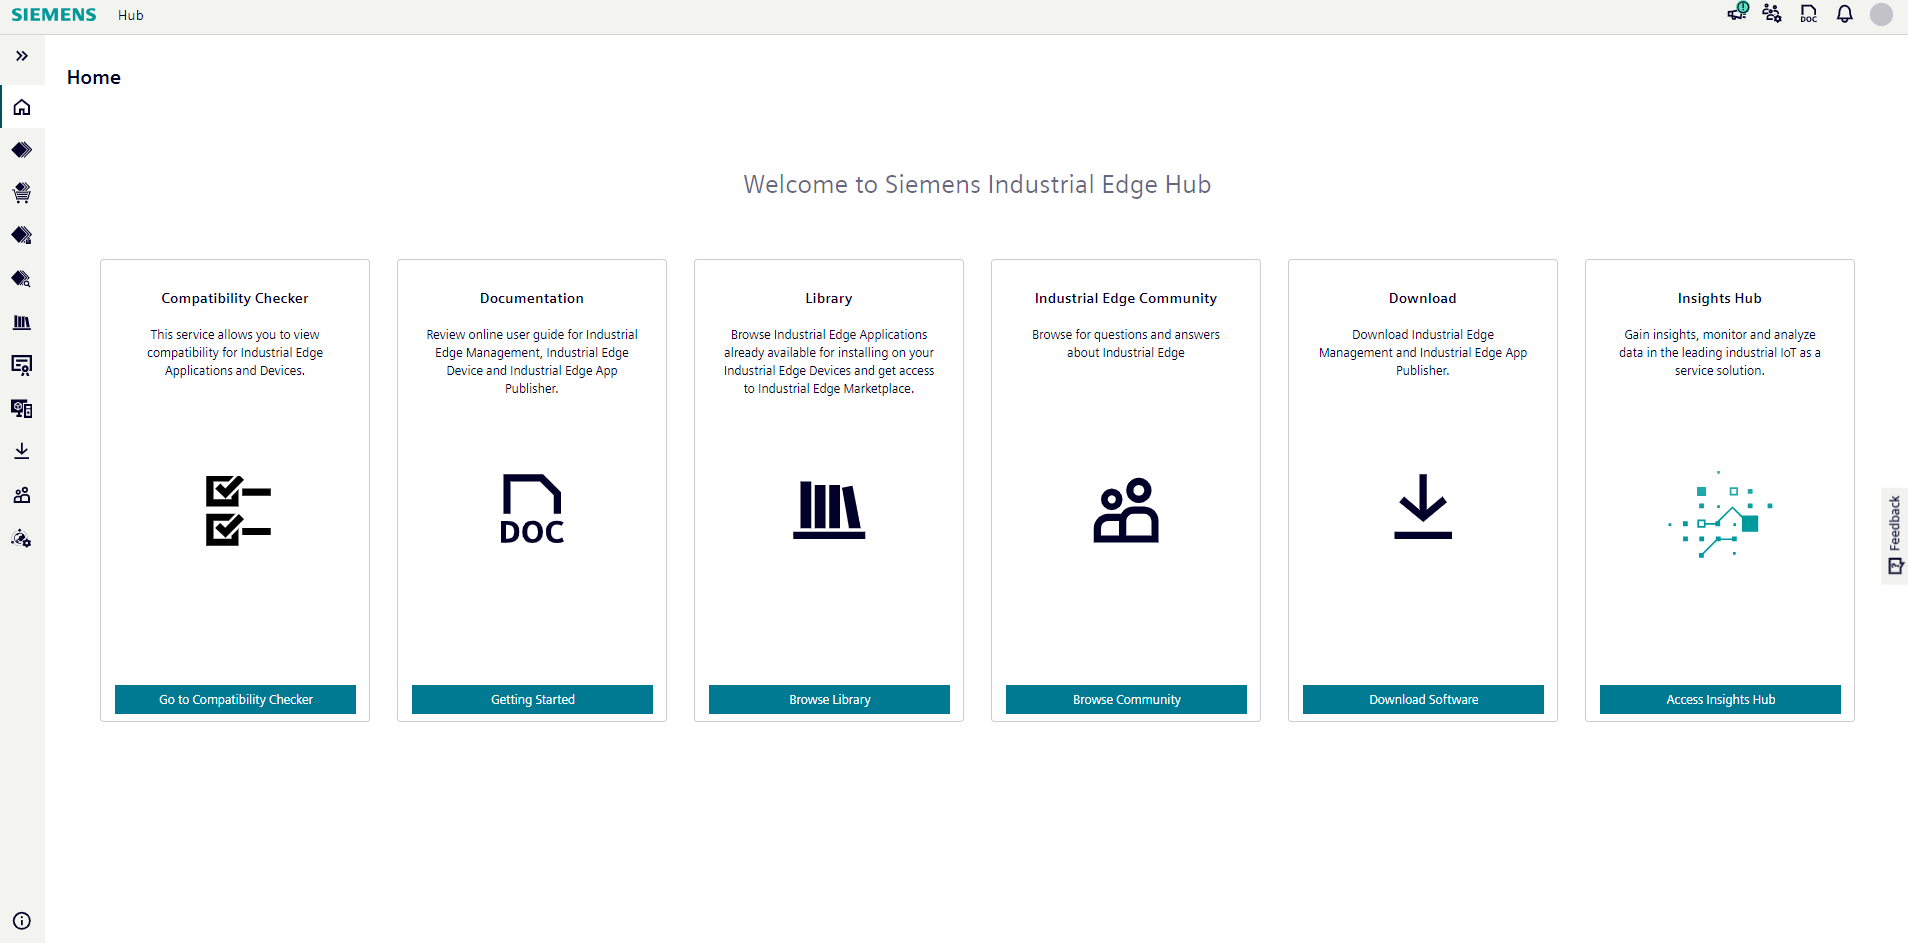Open the stacked-layers apps icon in the sidebar
The image size is (1908, 943).
22,150
